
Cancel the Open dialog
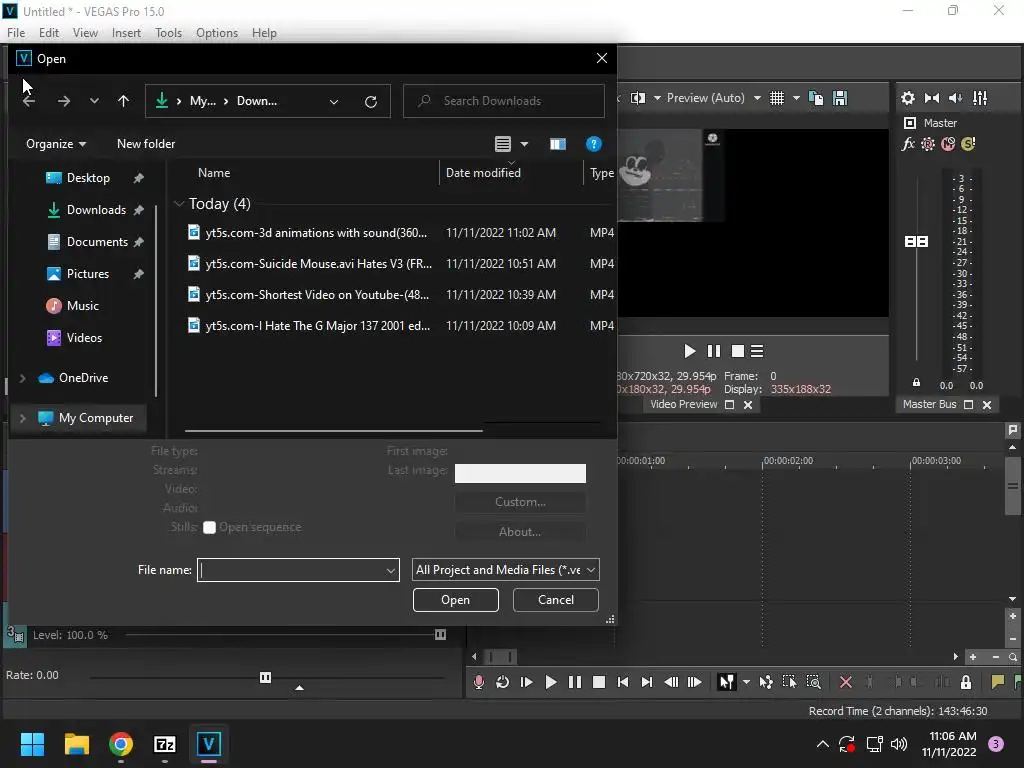pos(556,600)
